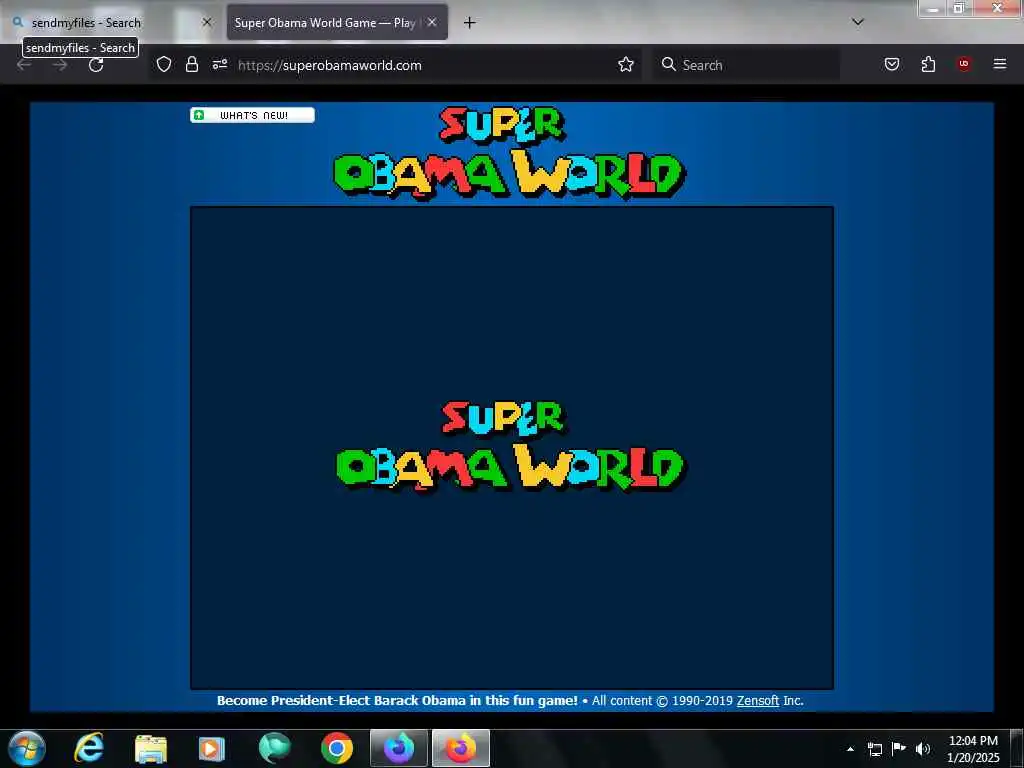1024x768 pixels.
Task: Reload the current page
Action: 96,65
